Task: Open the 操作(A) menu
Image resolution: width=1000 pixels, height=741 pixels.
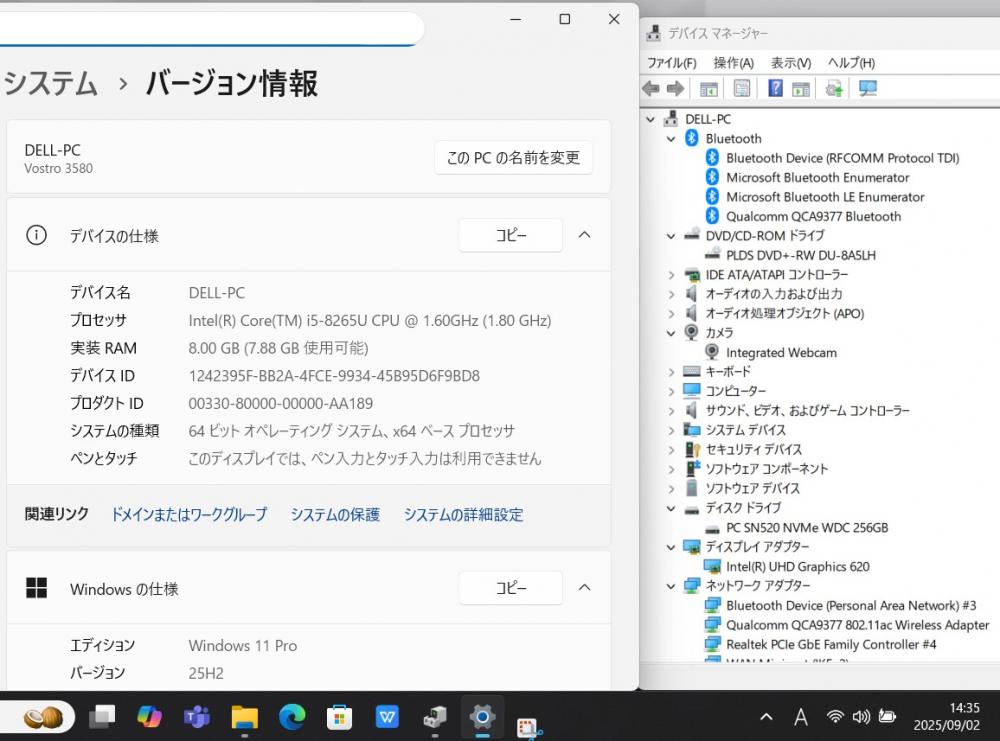Action: point(733,62)
